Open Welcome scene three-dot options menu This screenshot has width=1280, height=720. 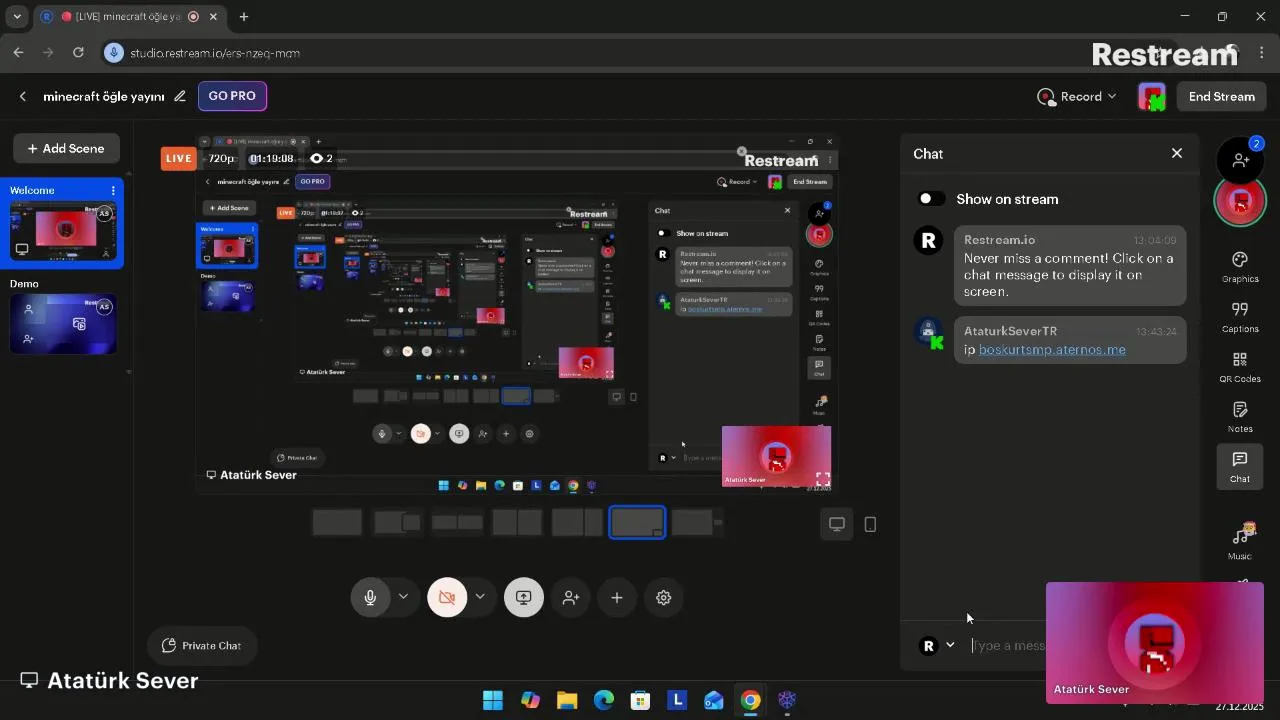tap(113, 190)
